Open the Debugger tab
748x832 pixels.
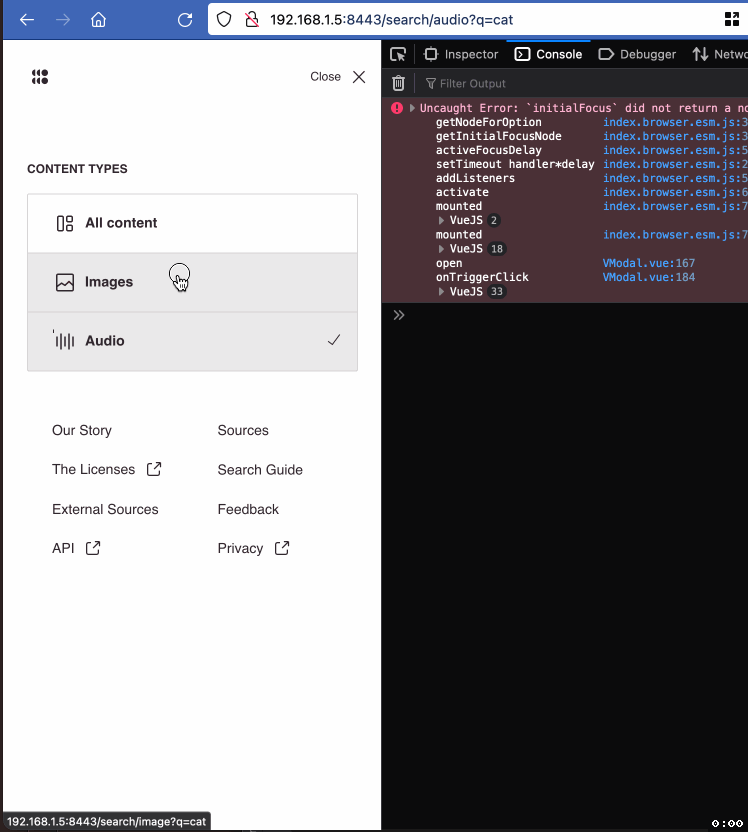[x=637, y=54]
